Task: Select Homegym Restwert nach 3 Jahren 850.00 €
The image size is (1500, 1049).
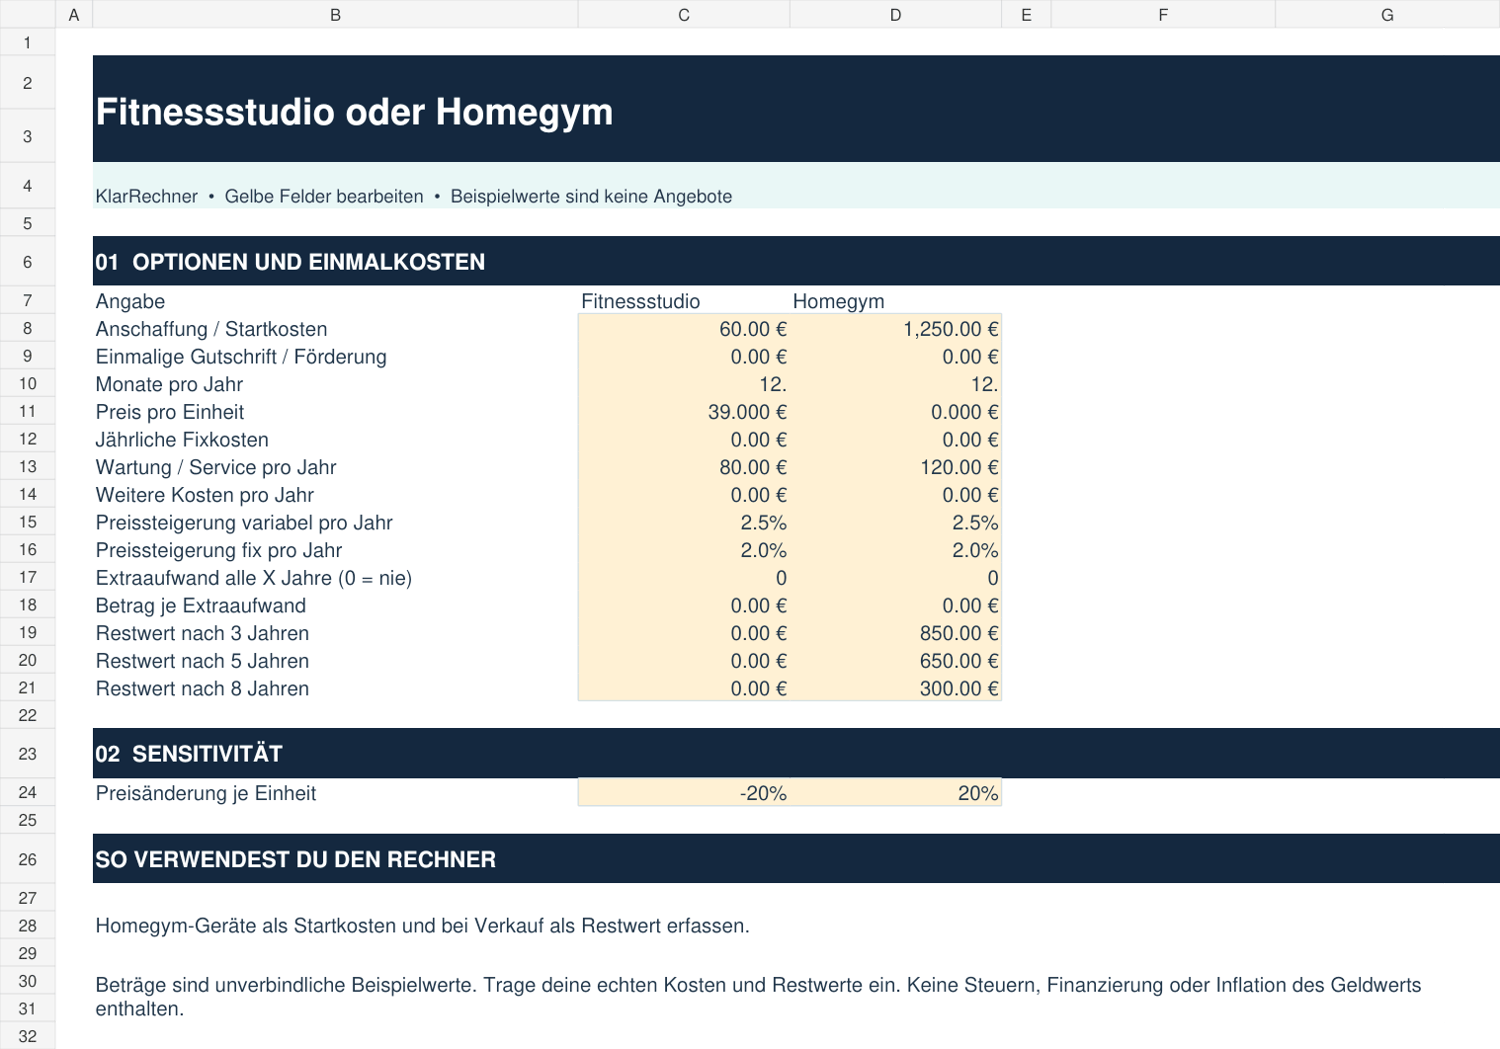Action: pos(896,633)
